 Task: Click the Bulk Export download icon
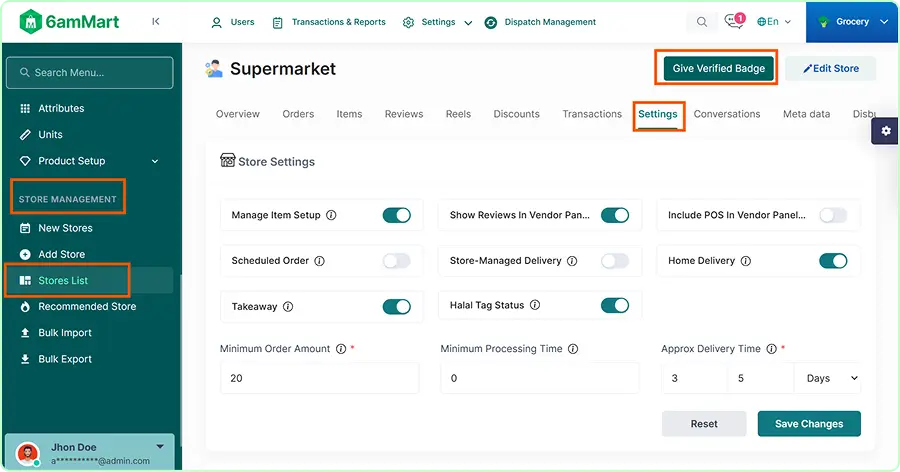(x=25, y=359)
